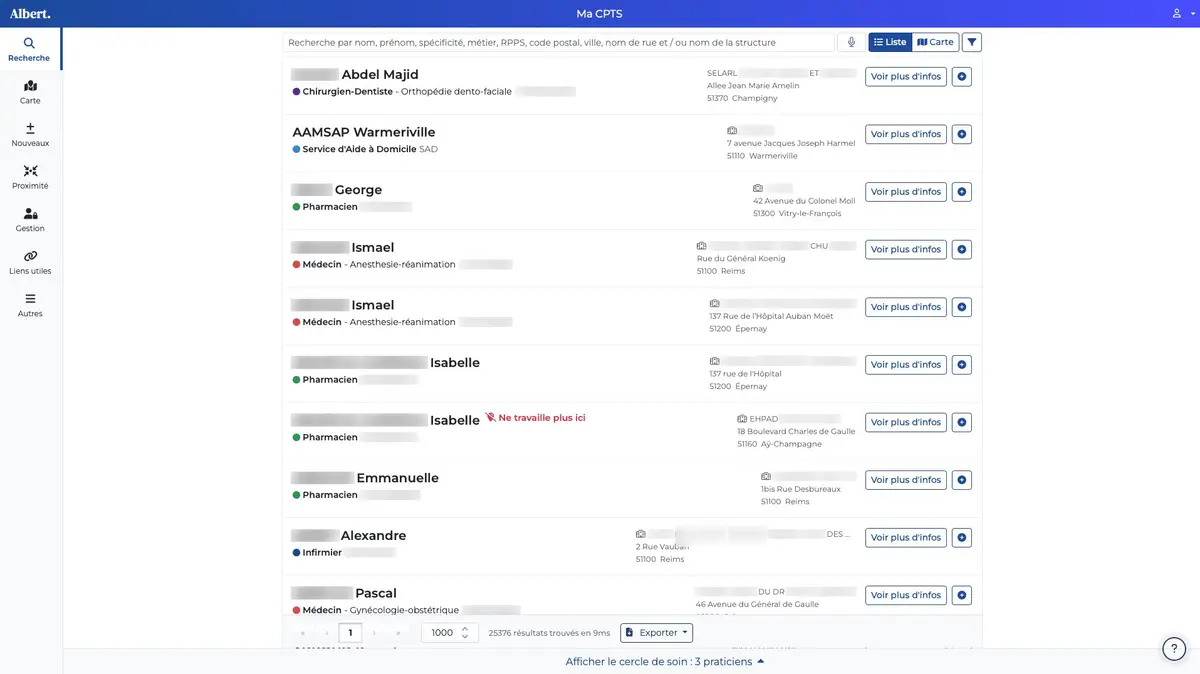Viewport: 1200px width, 674px height.
Task: Open the Autres sidebar menu
Action: pyautogui.click(x=30, y=305)
